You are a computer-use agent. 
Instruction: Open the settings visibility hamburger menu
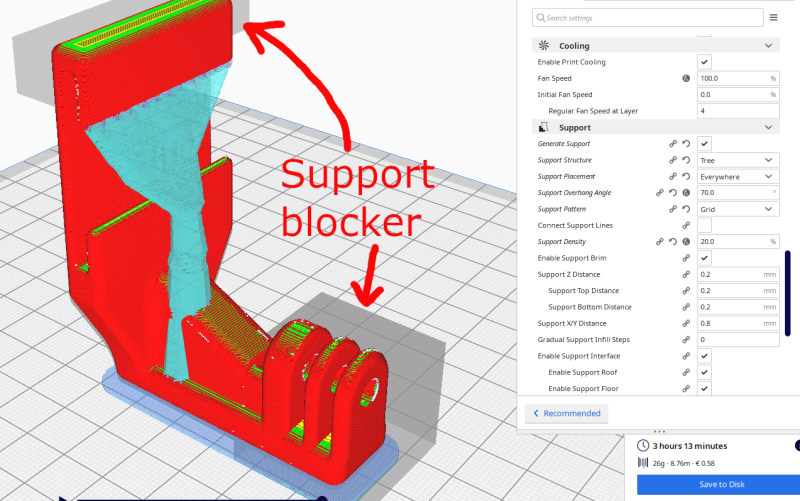pyautogui.click(x=773, y=17)
